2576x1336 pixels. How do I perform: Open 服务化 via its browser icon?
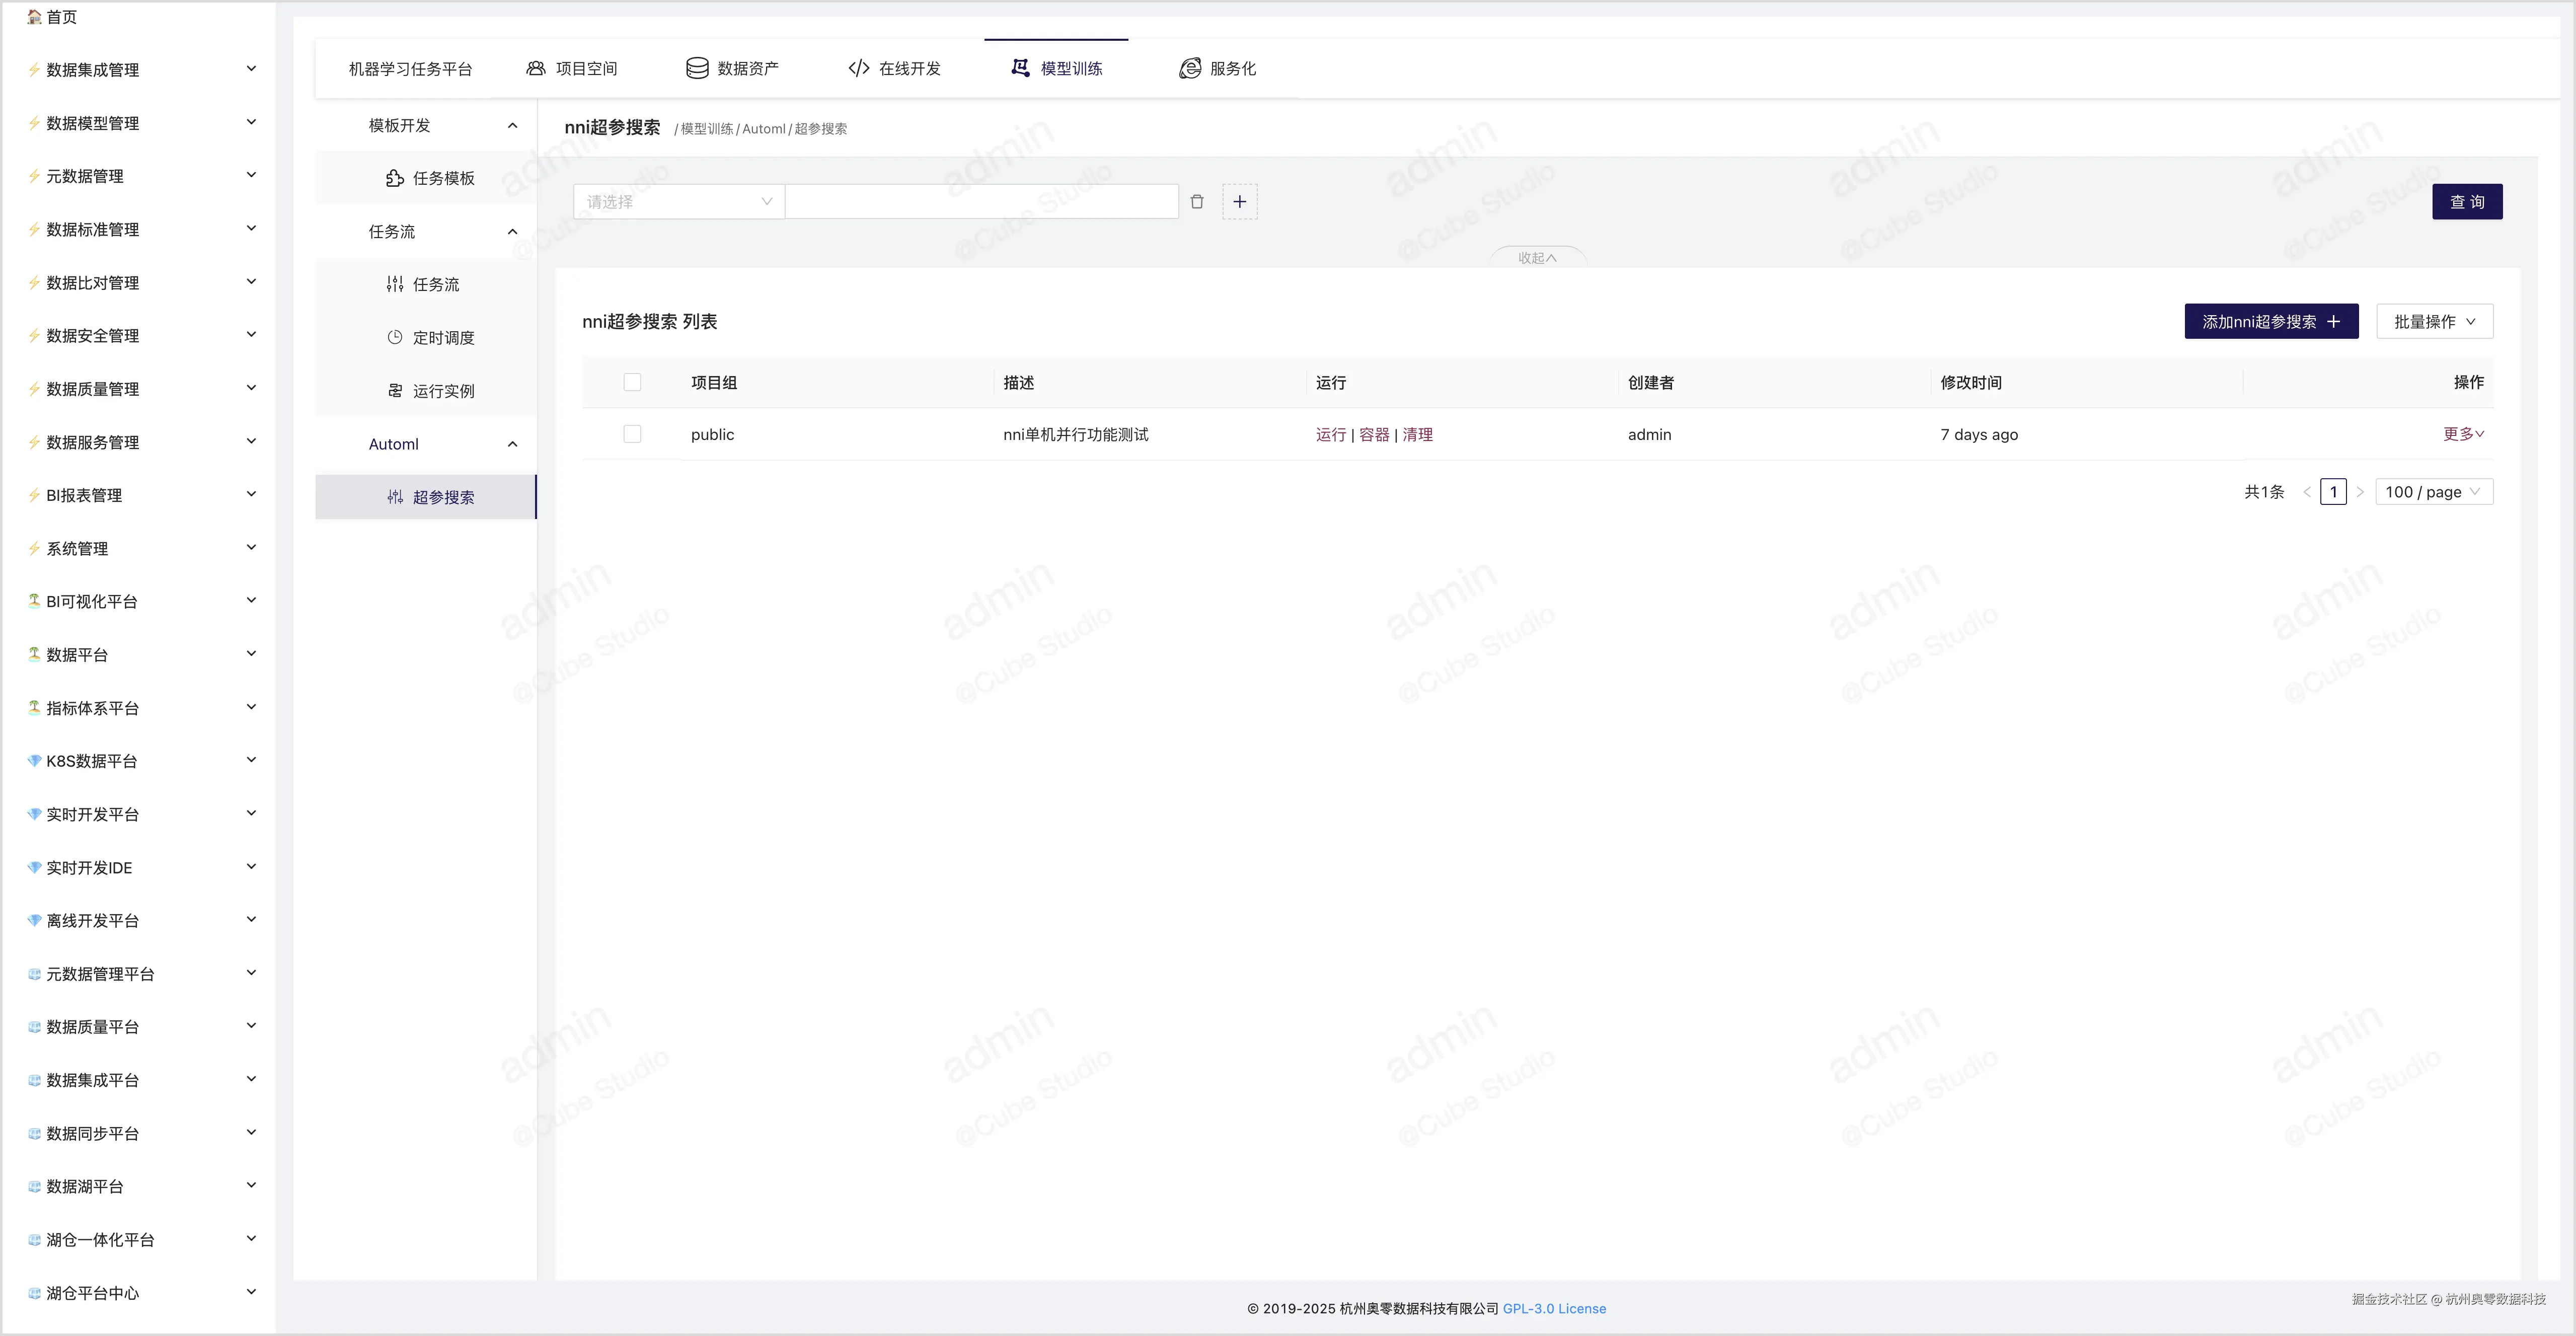click(x=1189, y=68)
